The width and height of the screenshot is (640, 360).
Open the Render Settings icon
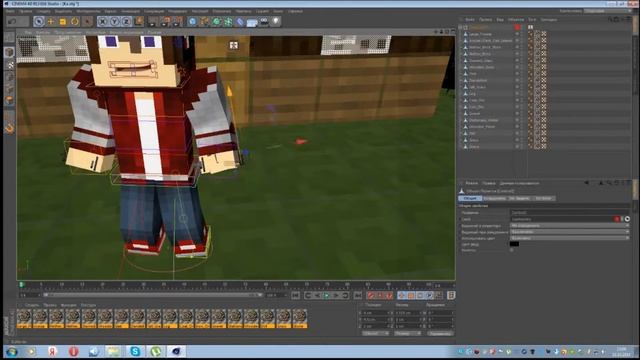178,21
